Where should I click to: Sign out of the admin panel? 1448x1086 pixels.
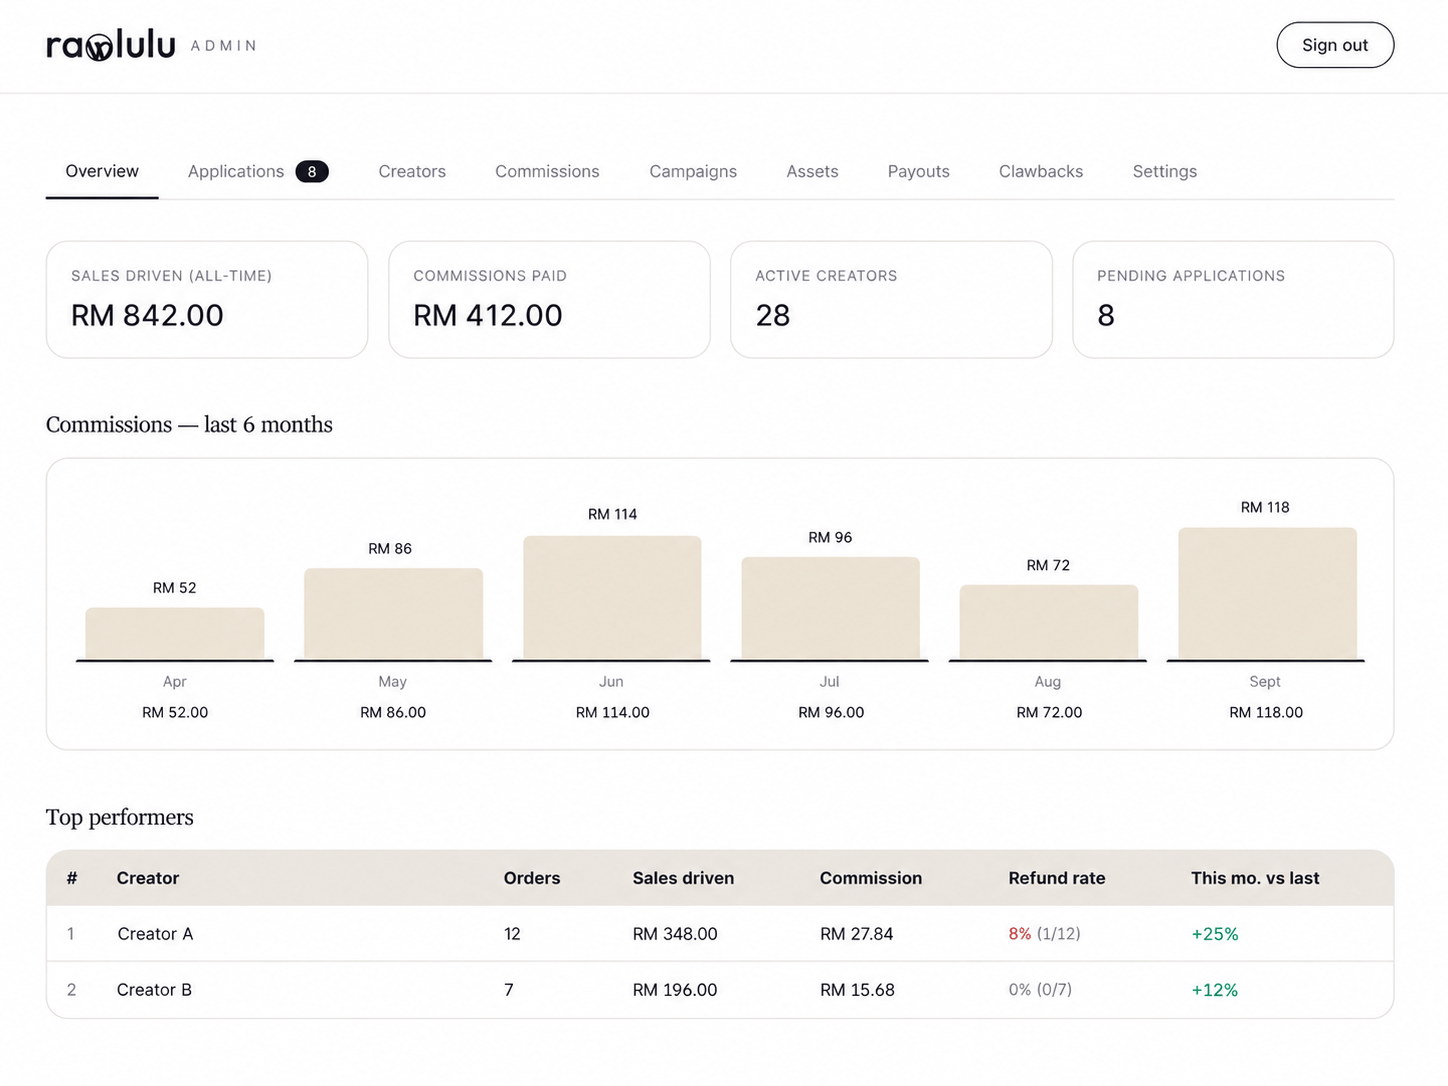1335,45
